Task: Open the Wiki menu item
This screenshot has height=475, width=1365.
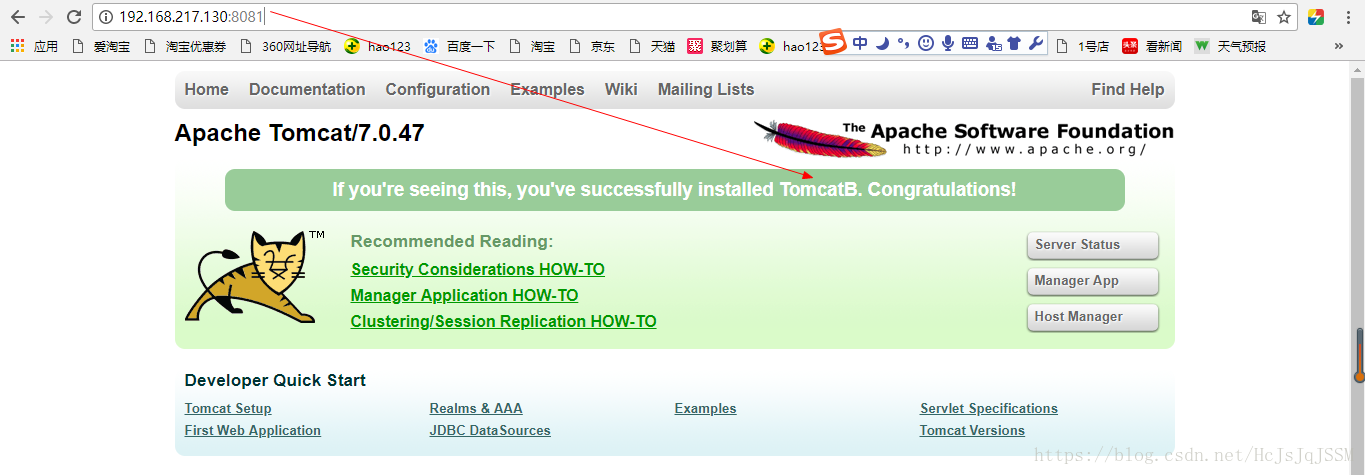Action: coord(621,89)
